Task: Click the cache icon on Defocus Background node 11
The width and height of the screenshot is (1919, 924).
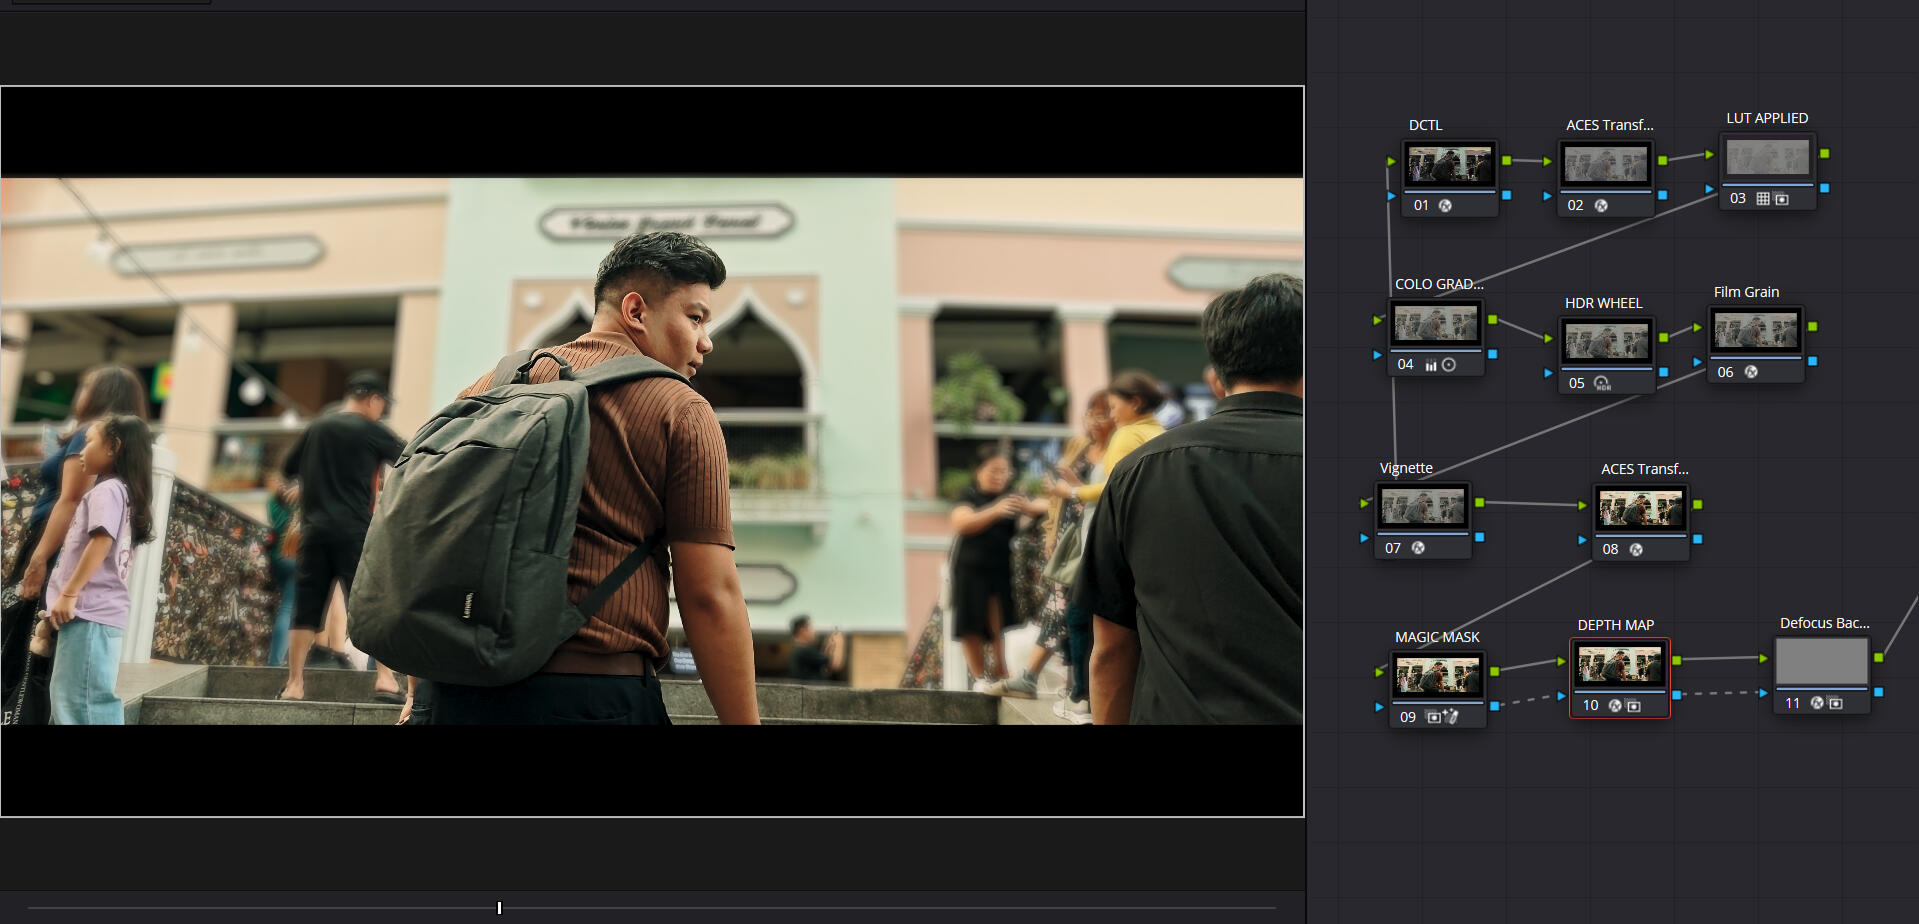Action: coord(1837,703)
